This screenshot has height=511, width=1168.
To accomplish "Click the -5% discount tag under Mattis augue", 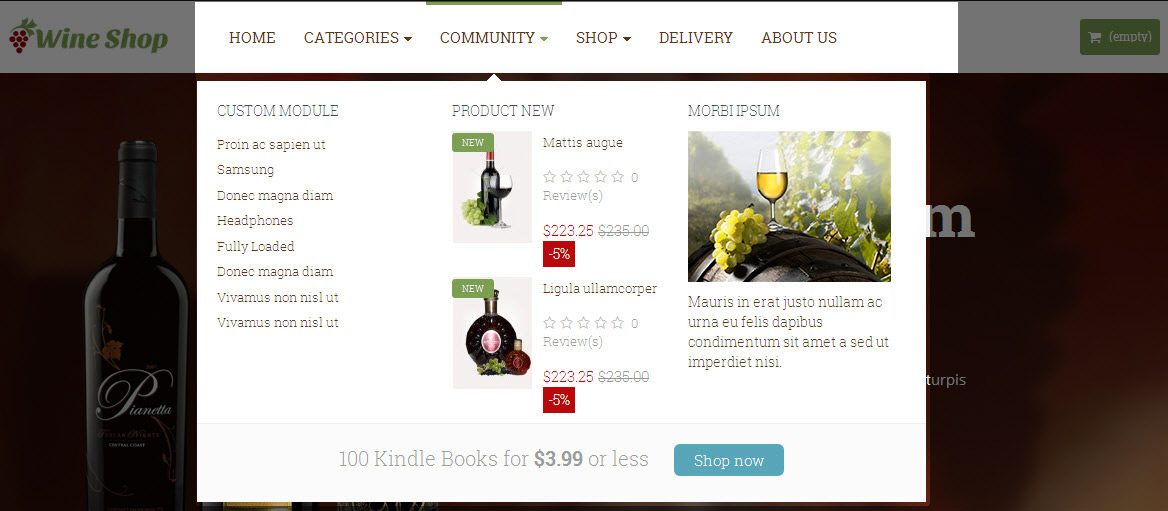I will tap(559, 253).
